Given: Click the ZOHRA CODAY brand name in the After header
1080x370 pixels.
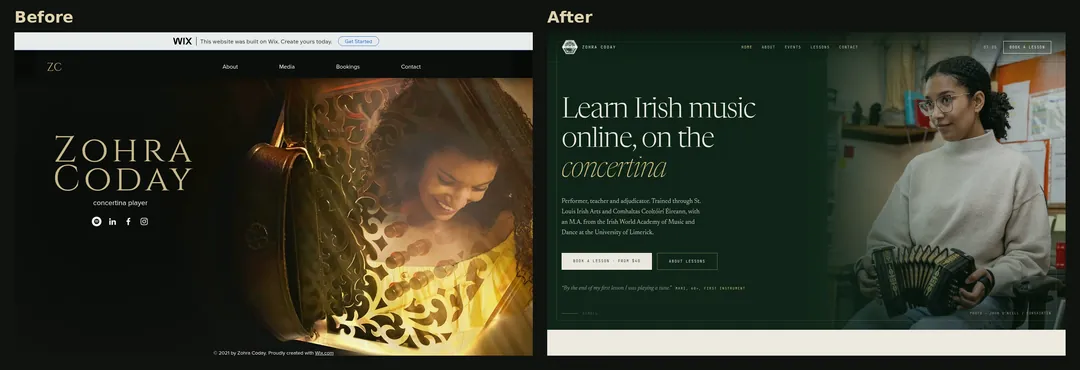Looking at the screenshot, I should (x=599, y=47).
